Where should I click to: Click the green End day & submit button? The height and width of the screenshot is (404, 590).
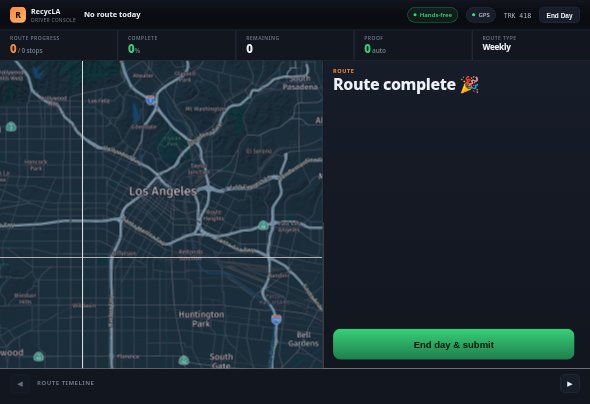(x=453, y=344)
